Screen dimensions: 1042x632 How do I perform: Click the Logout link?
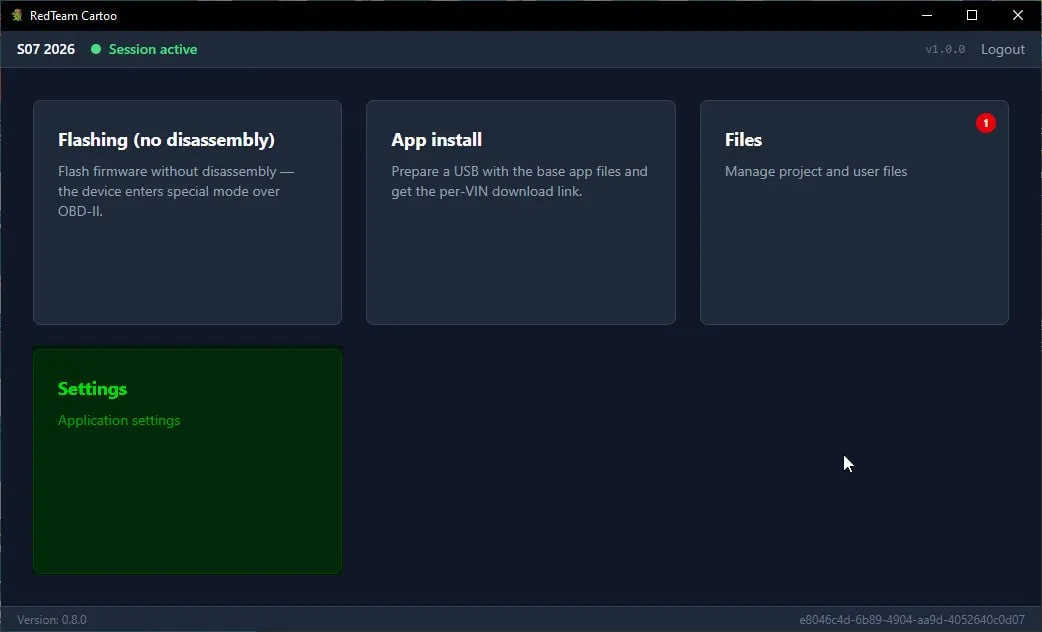[x=1003, y=49]
